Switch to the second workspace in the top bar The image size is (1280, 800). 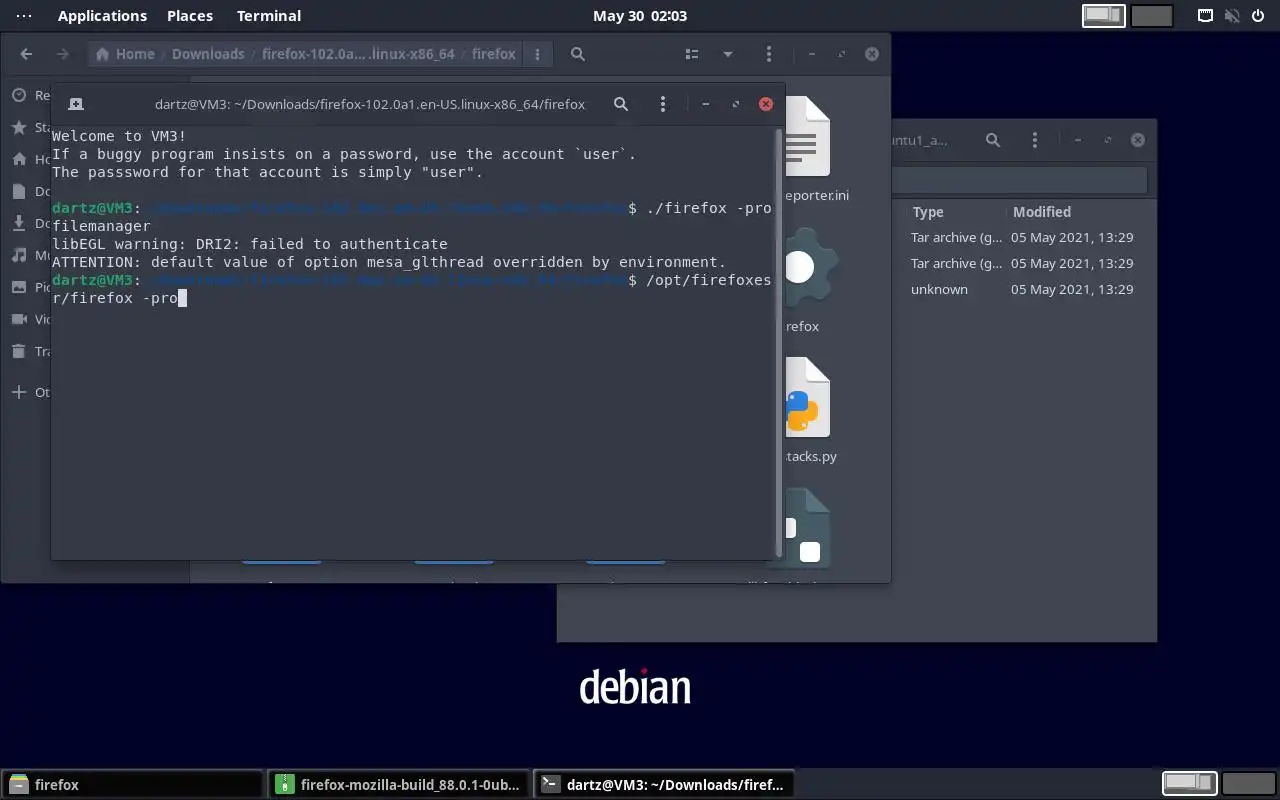pos(1153,16)
